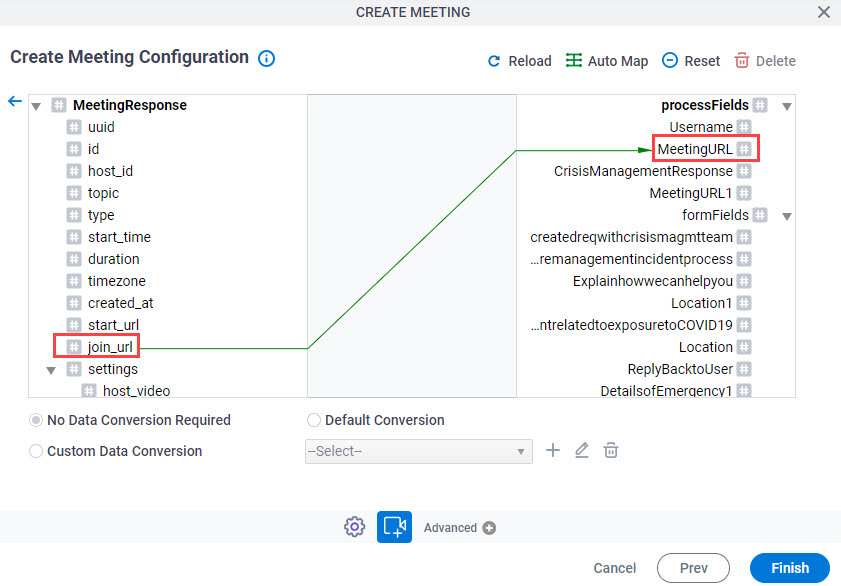
Task: Select the Explainhowwecanhelpyou field label
Action: point(653,281)
